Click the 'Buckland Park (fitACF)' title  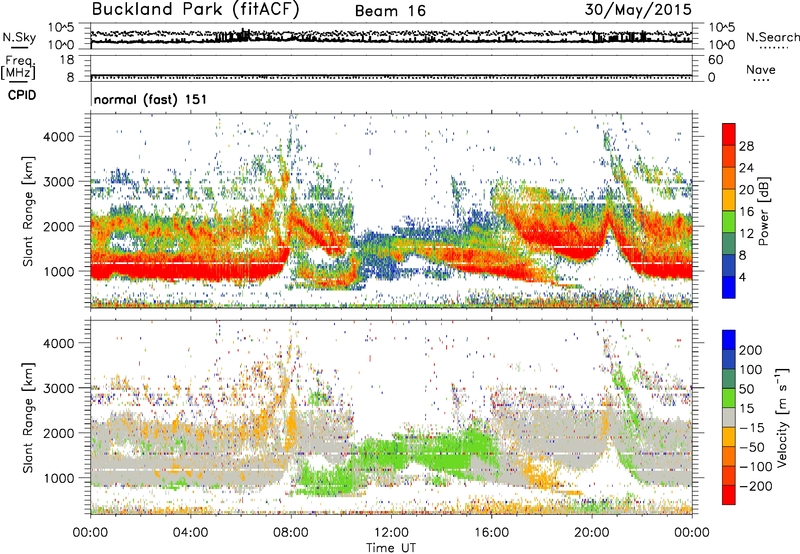tap(195, 9)
